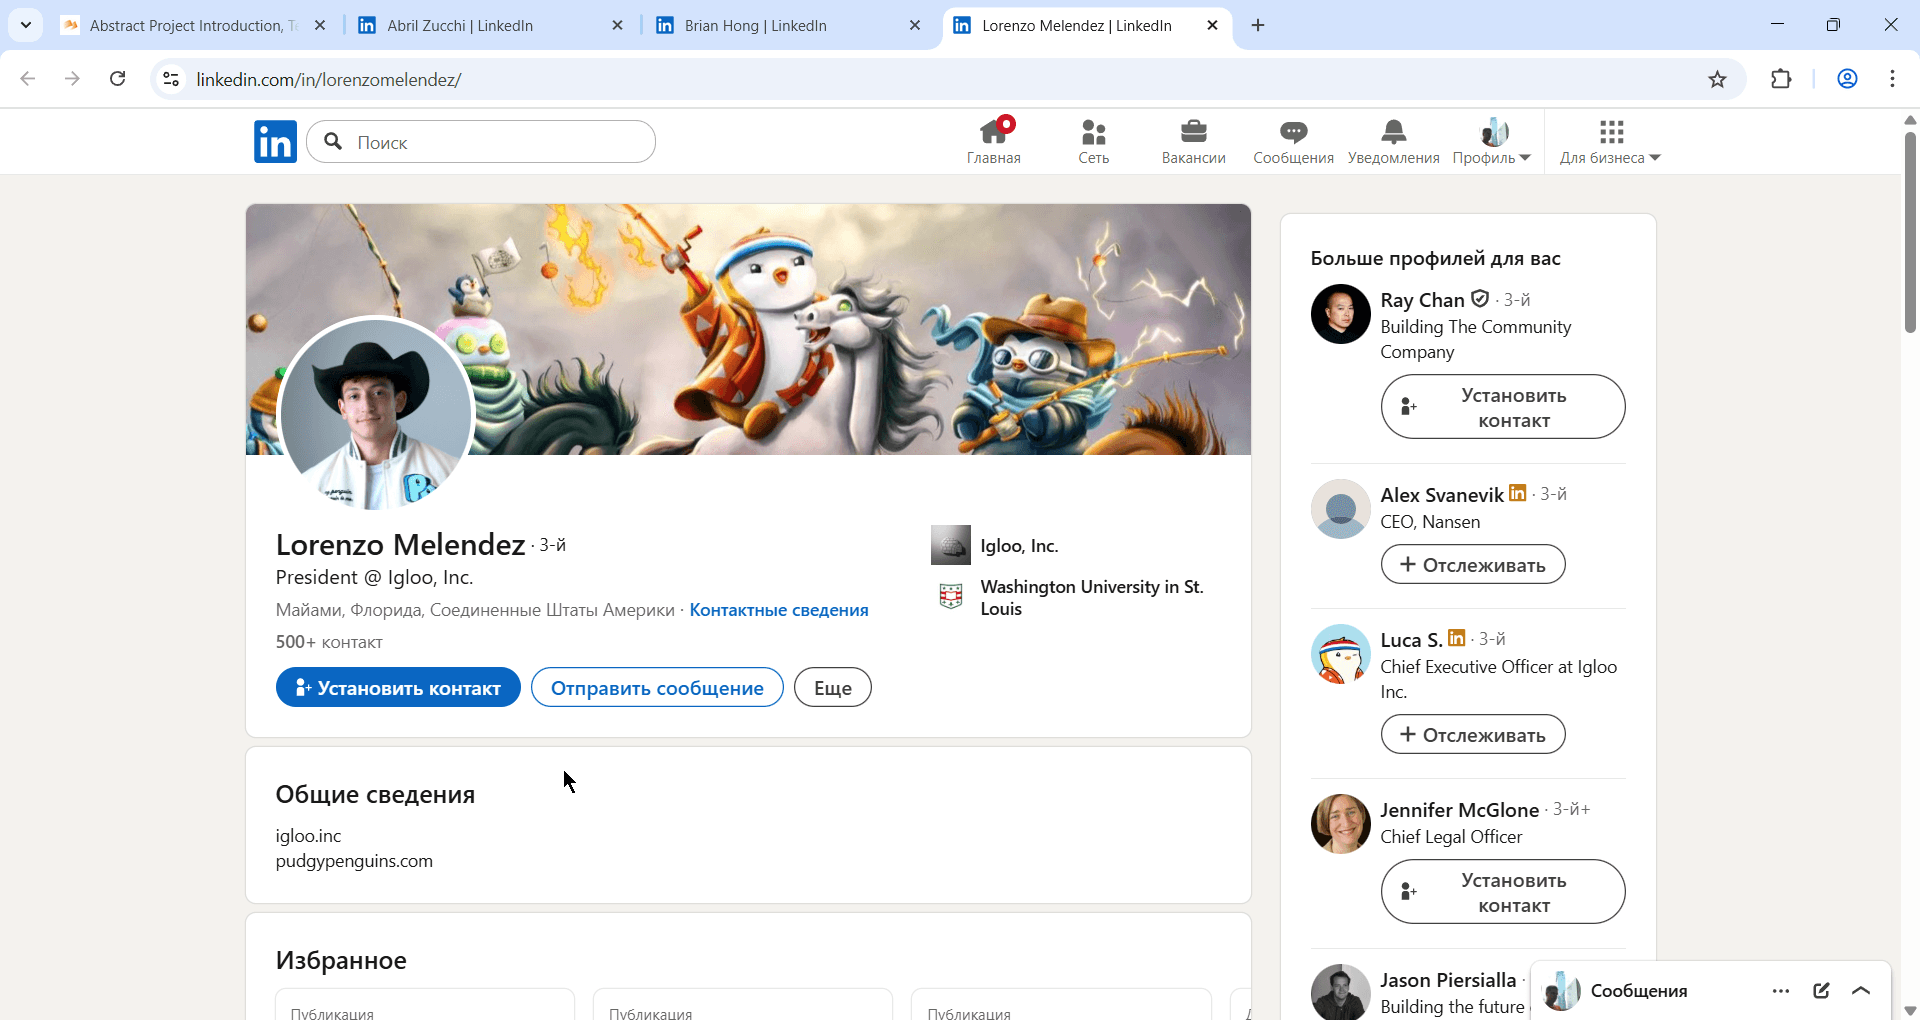Open the Сеть network icon
1920x1020 pixels.
1094,141
